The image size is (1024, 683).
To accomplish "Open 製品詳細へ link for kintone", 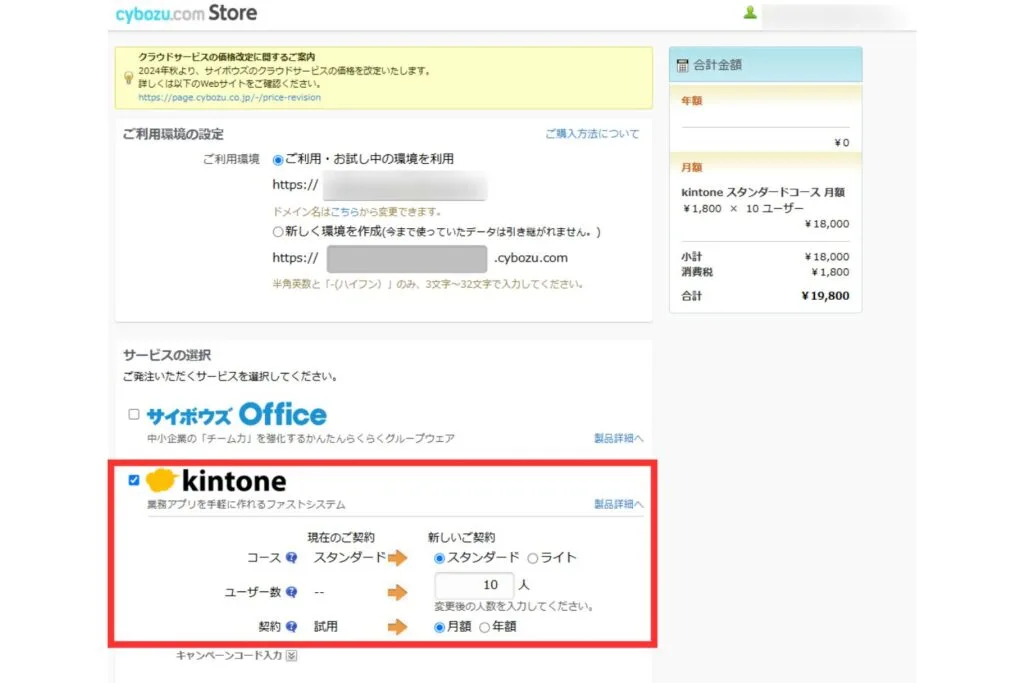I will [x=618, y=504].
